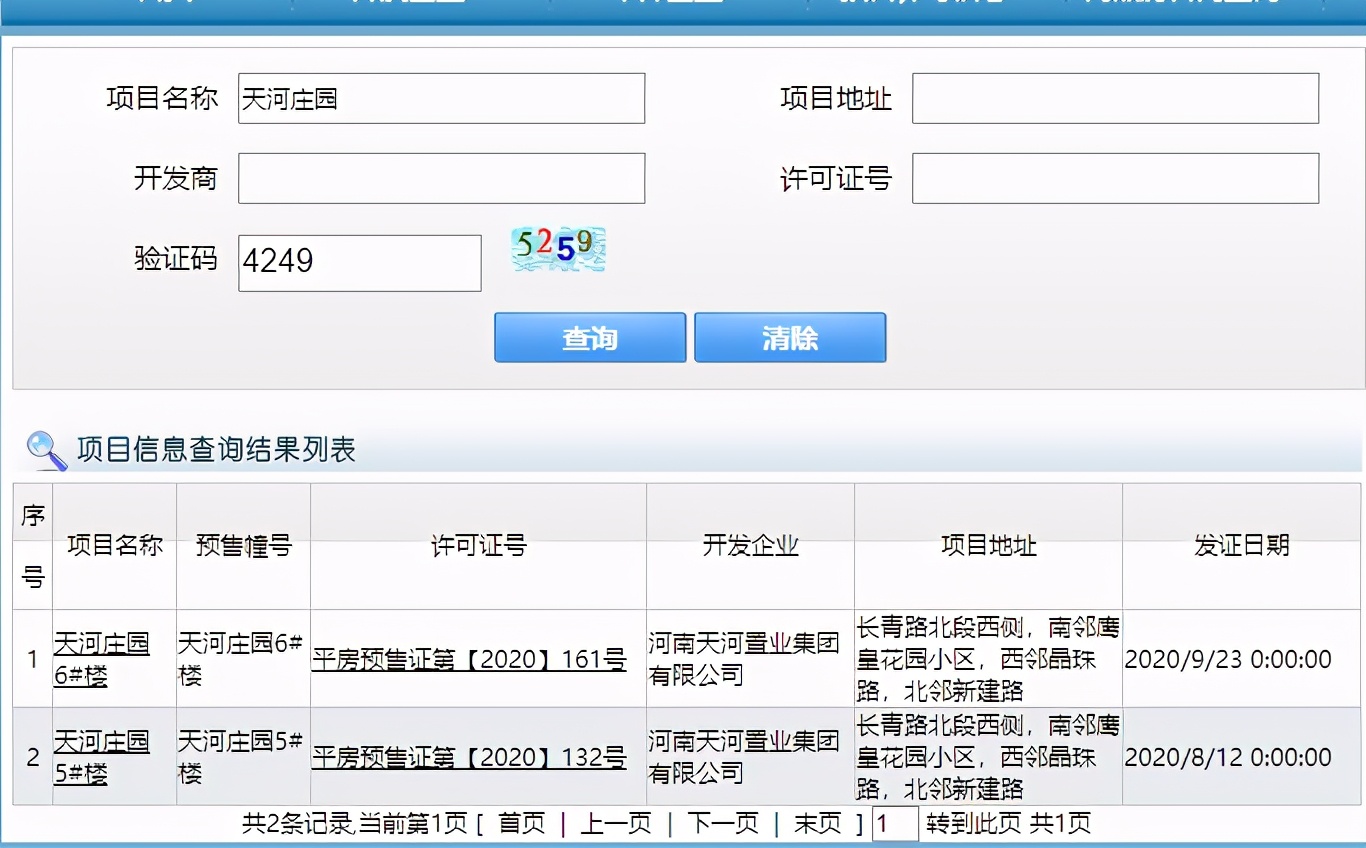Click the empty 项目地址 input field
This screenshot has height=848, width=1366.
1115,98
